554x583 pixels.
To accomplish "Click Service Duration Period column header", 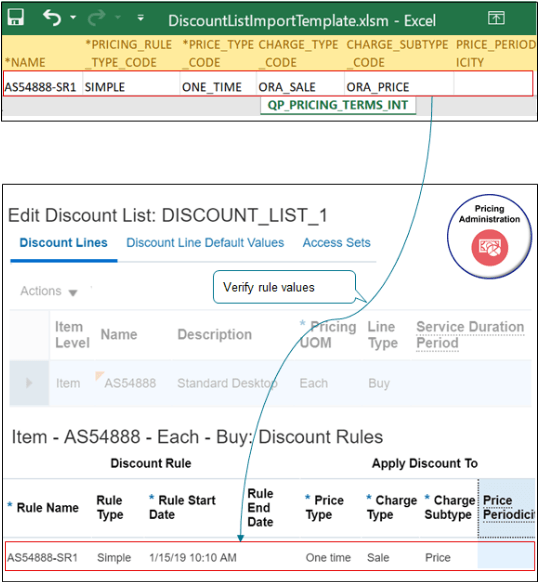I will click(470, 335).
